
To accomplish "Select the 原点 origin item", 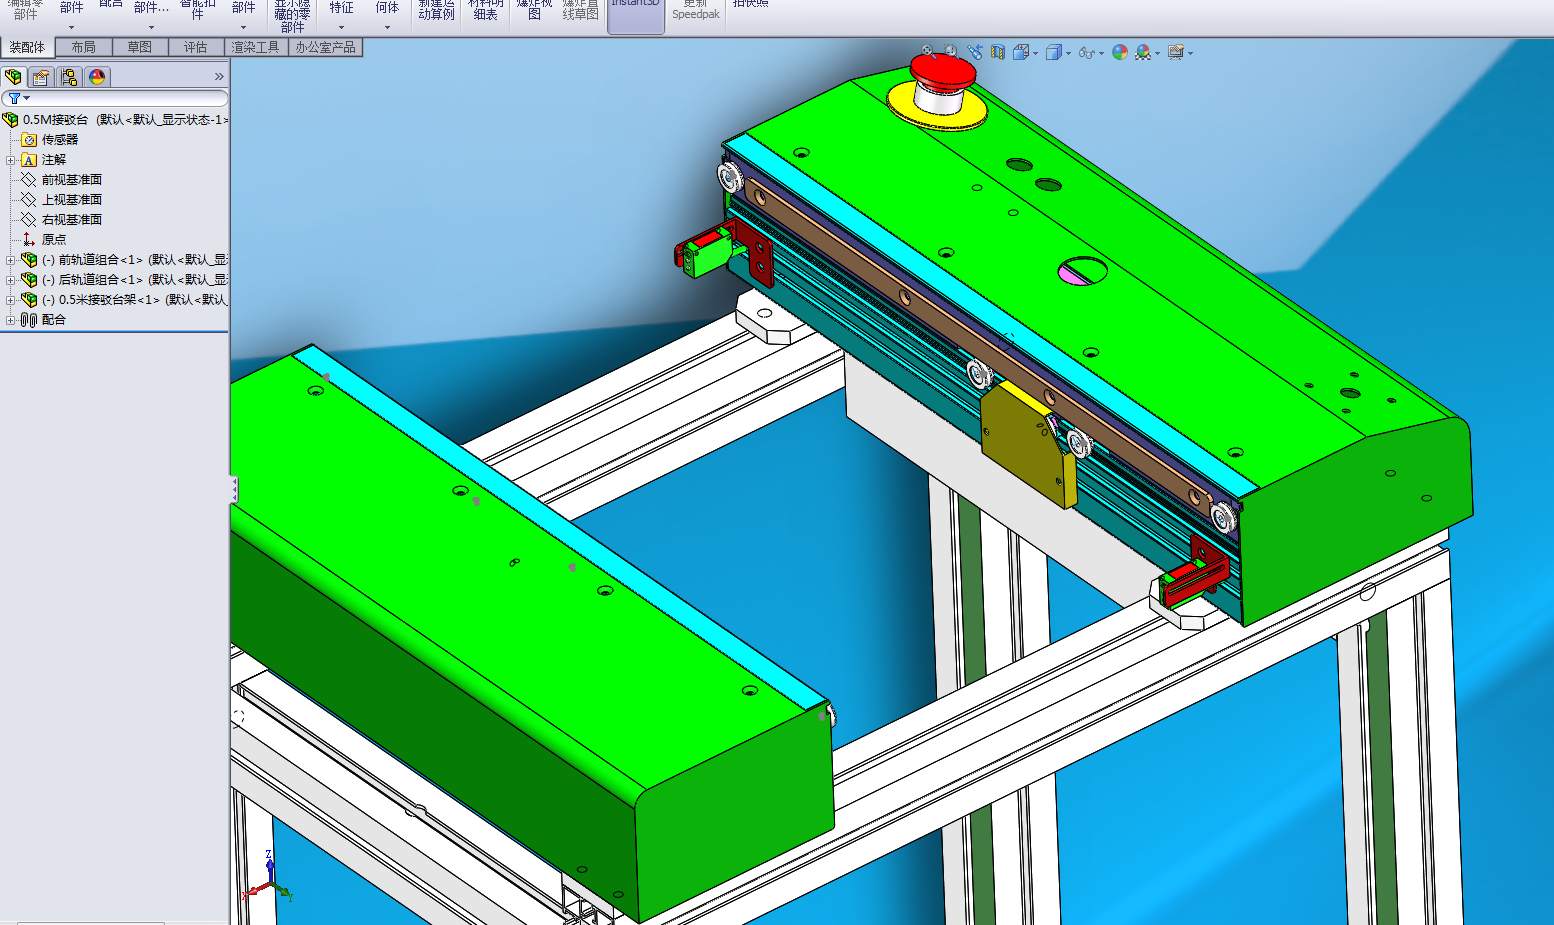I will pyautogui.click(x=44, y=240).
